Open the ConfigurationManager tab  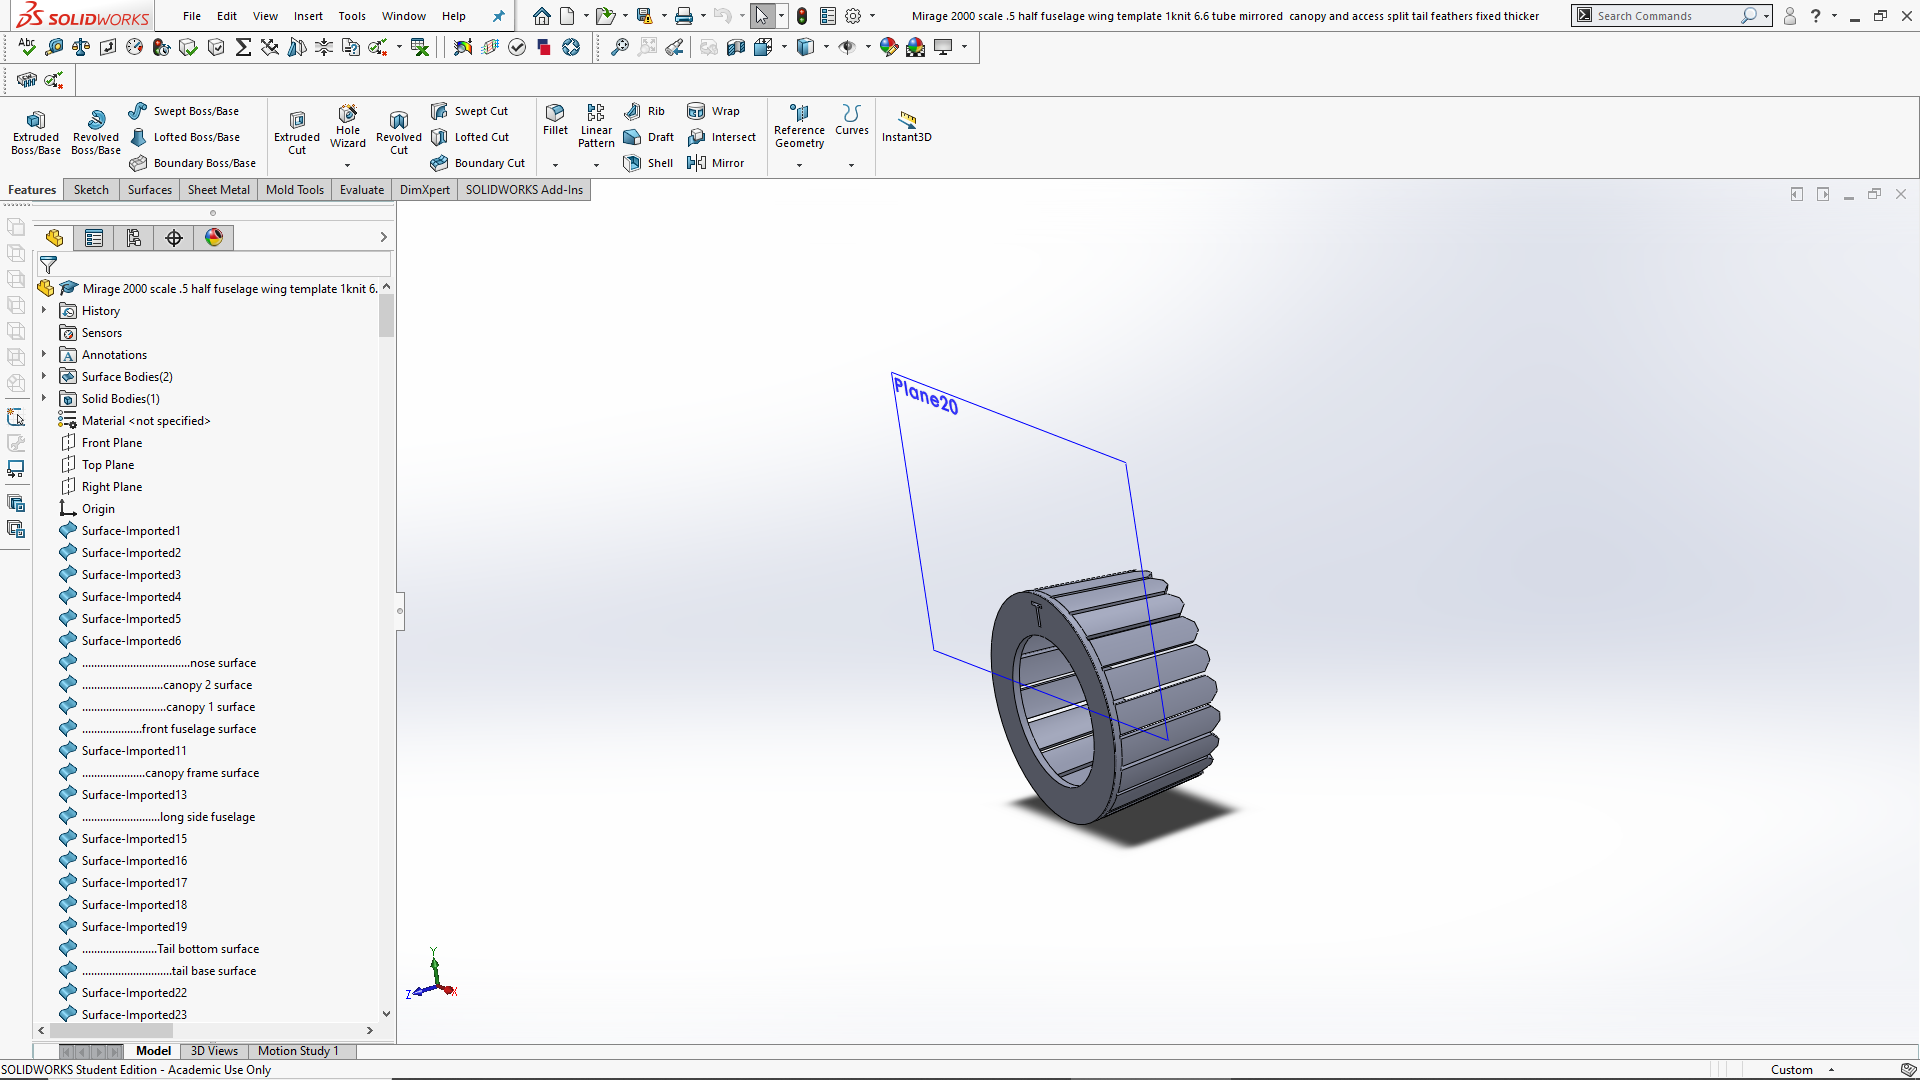134,237
